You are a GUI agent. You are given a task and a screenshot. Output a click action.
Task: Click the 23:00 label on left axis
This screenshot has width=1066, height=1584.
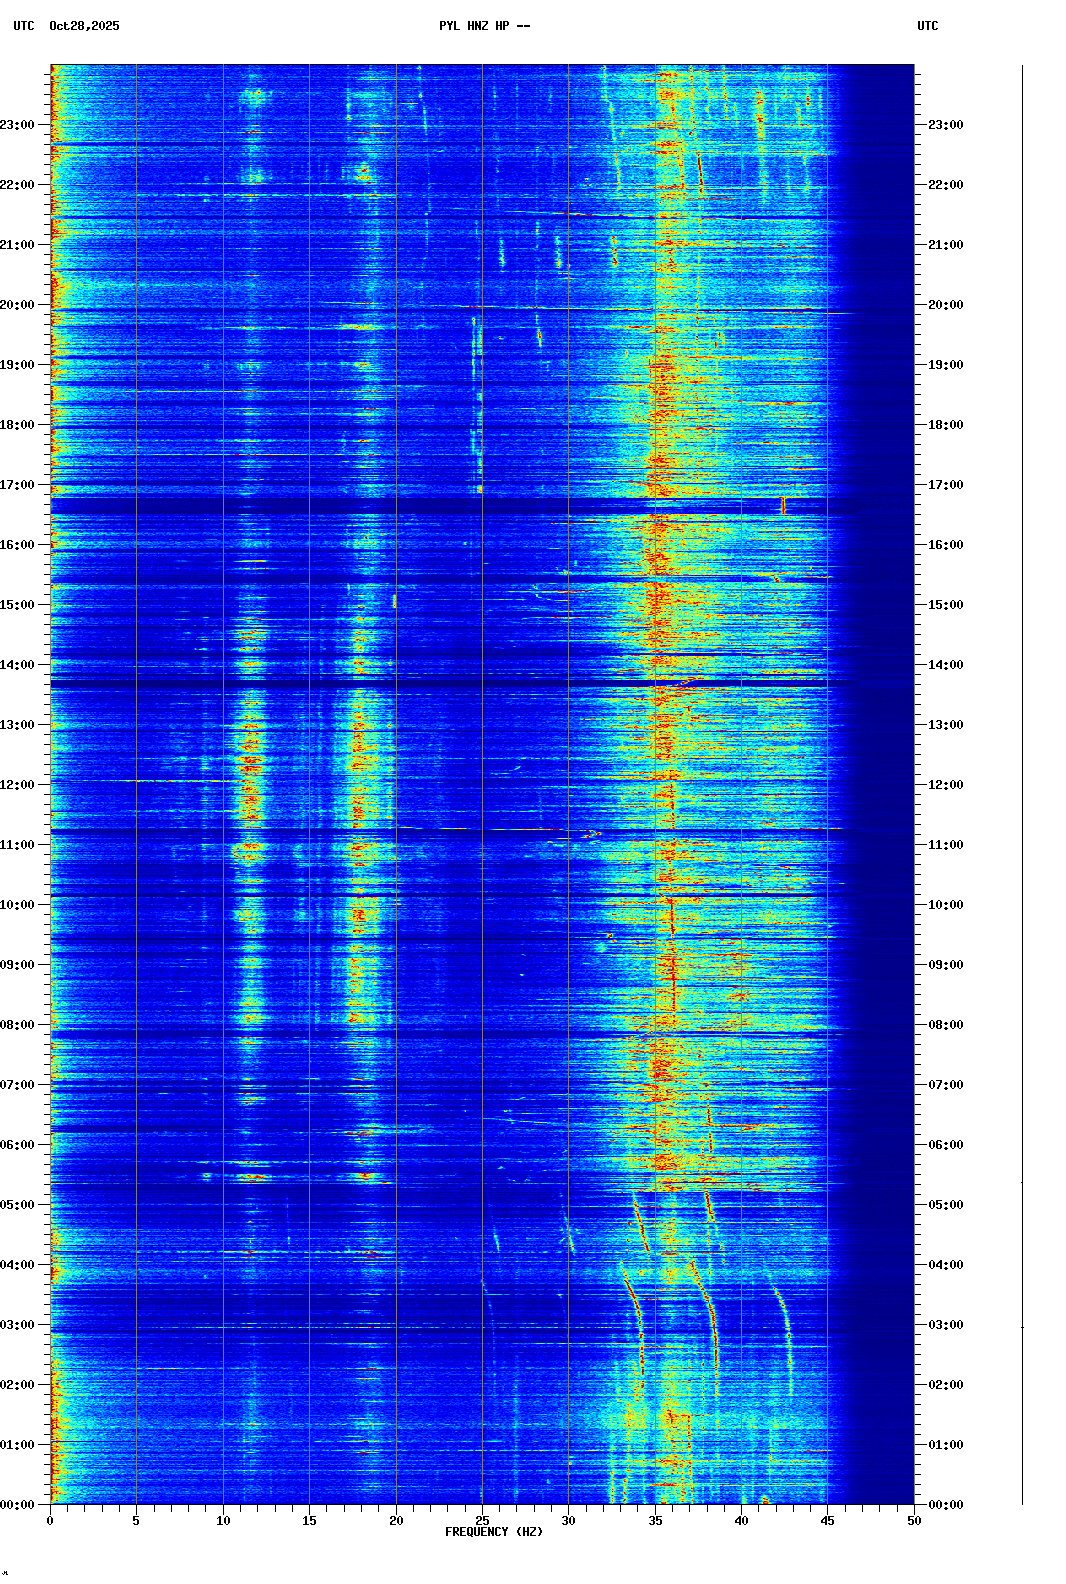[17, 125]
